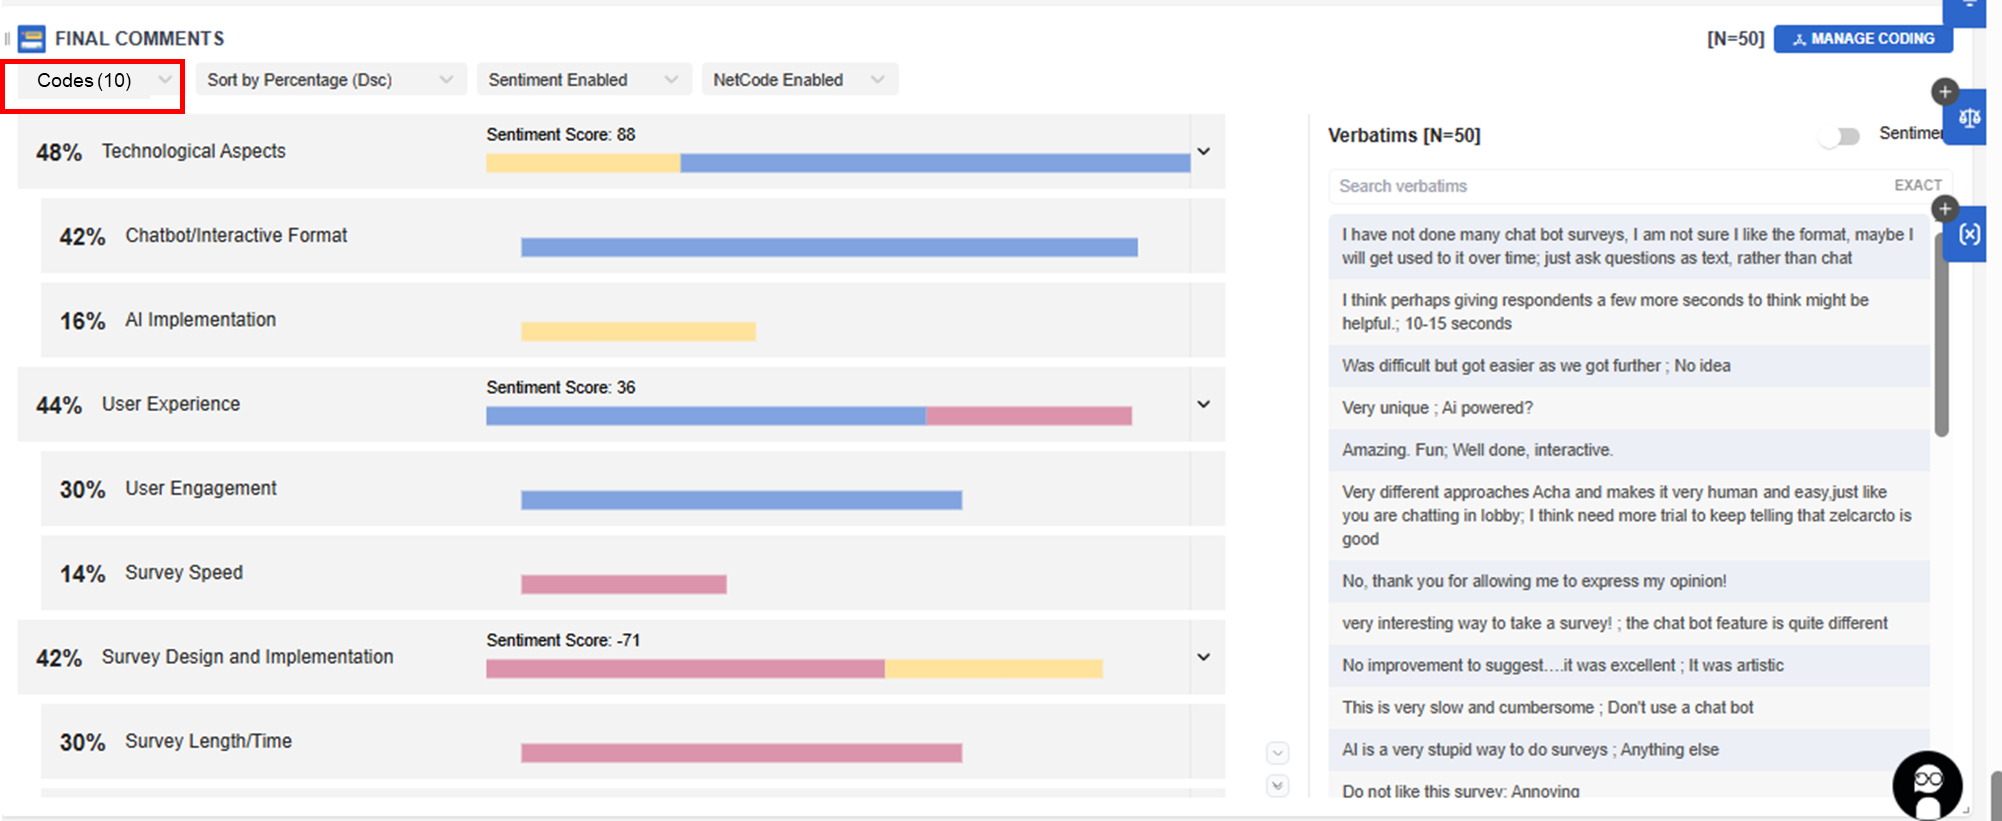Click the Manage Coding button
This screenshot has width=2002, height=821.
click(x=1862, y=39)
